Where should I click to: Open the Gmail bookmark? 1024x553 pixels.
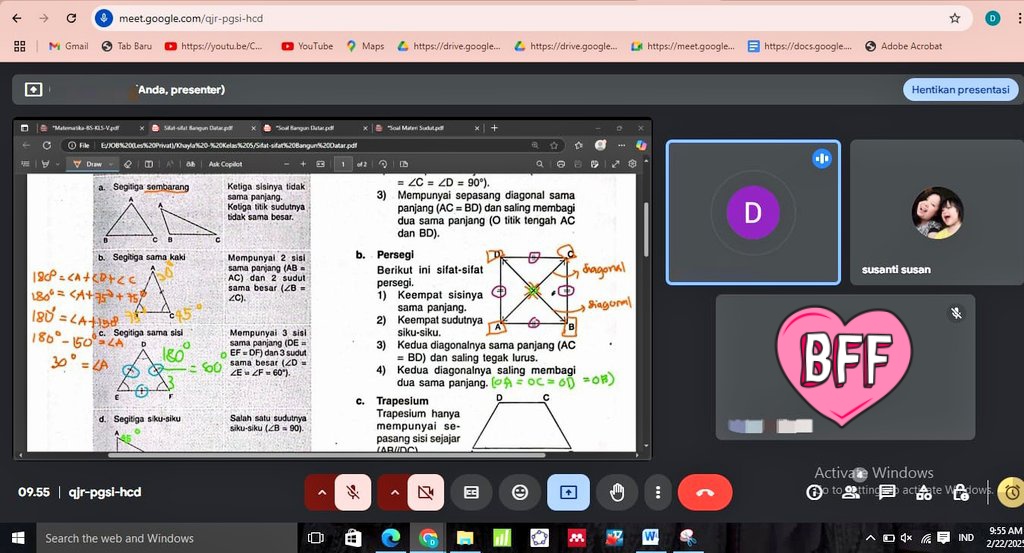pos(69,46)
